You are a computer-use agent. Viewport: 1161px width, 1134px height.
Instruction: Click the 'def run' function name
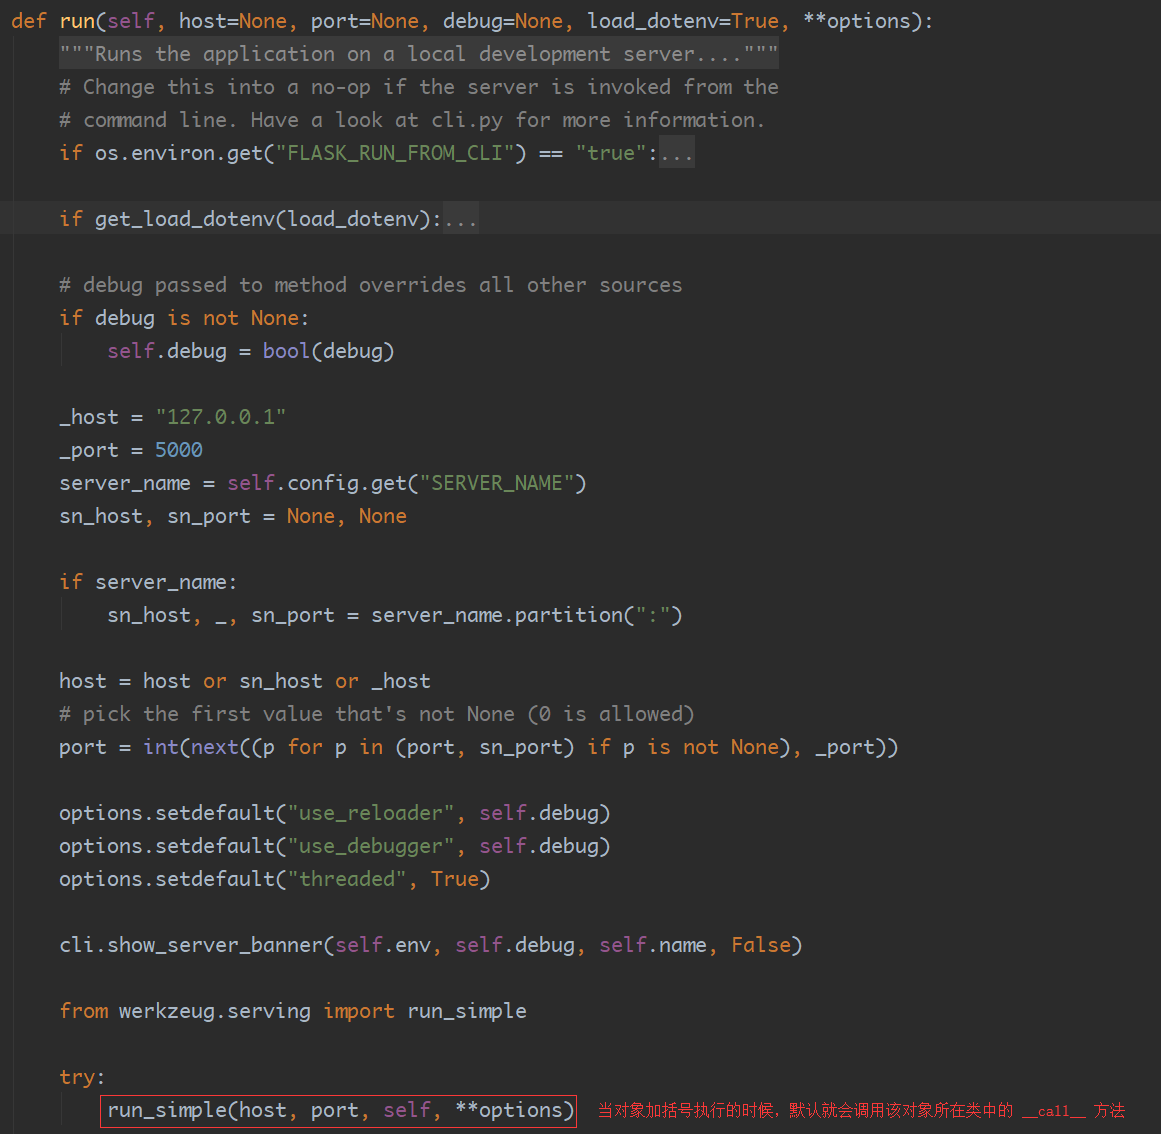(77, 21)
